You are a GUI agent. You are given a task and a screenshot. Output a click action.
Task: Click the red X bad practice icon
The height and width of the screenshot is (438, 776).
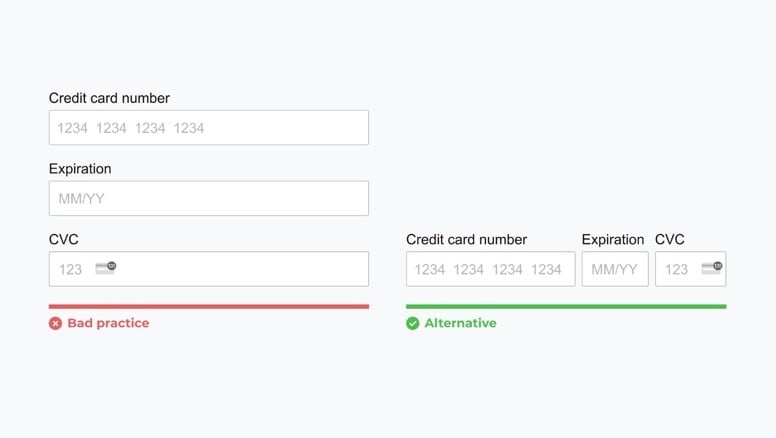pos(55,323)
